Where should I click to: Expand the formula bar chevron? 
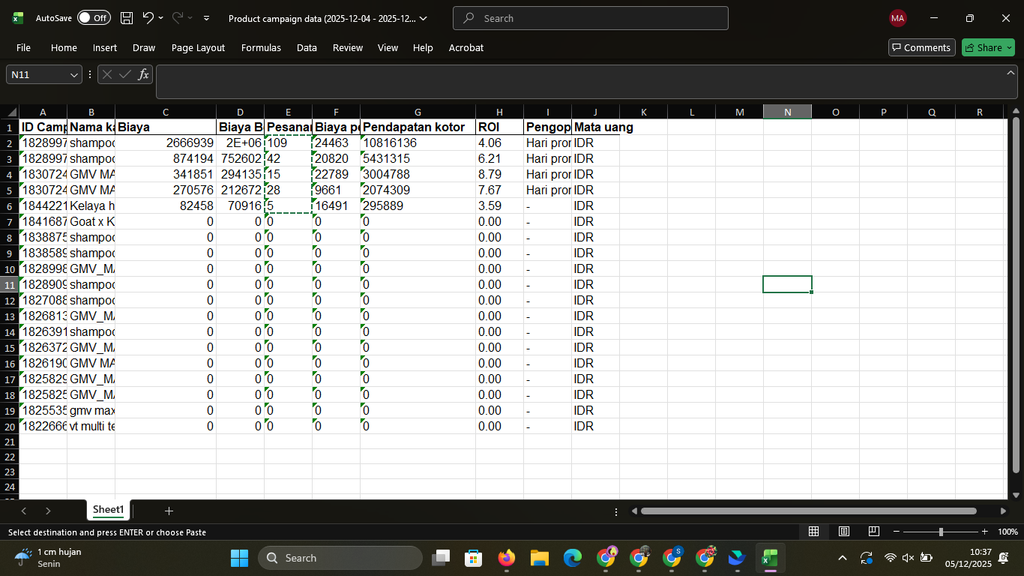(1010, 73)
